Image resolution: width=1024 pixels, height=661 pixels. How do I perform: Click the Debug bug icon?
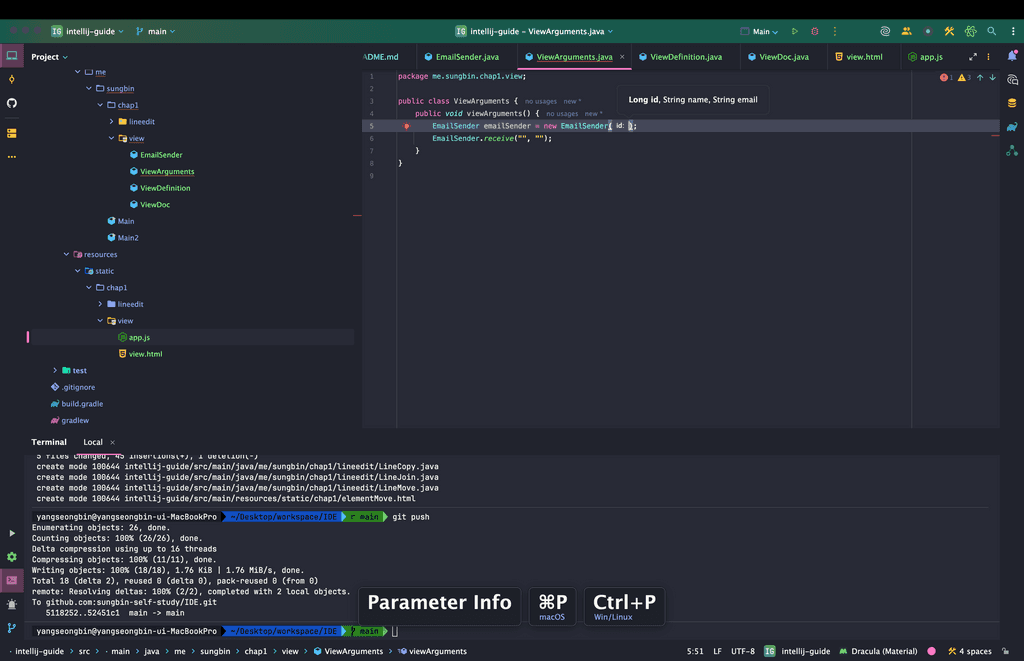815,31
